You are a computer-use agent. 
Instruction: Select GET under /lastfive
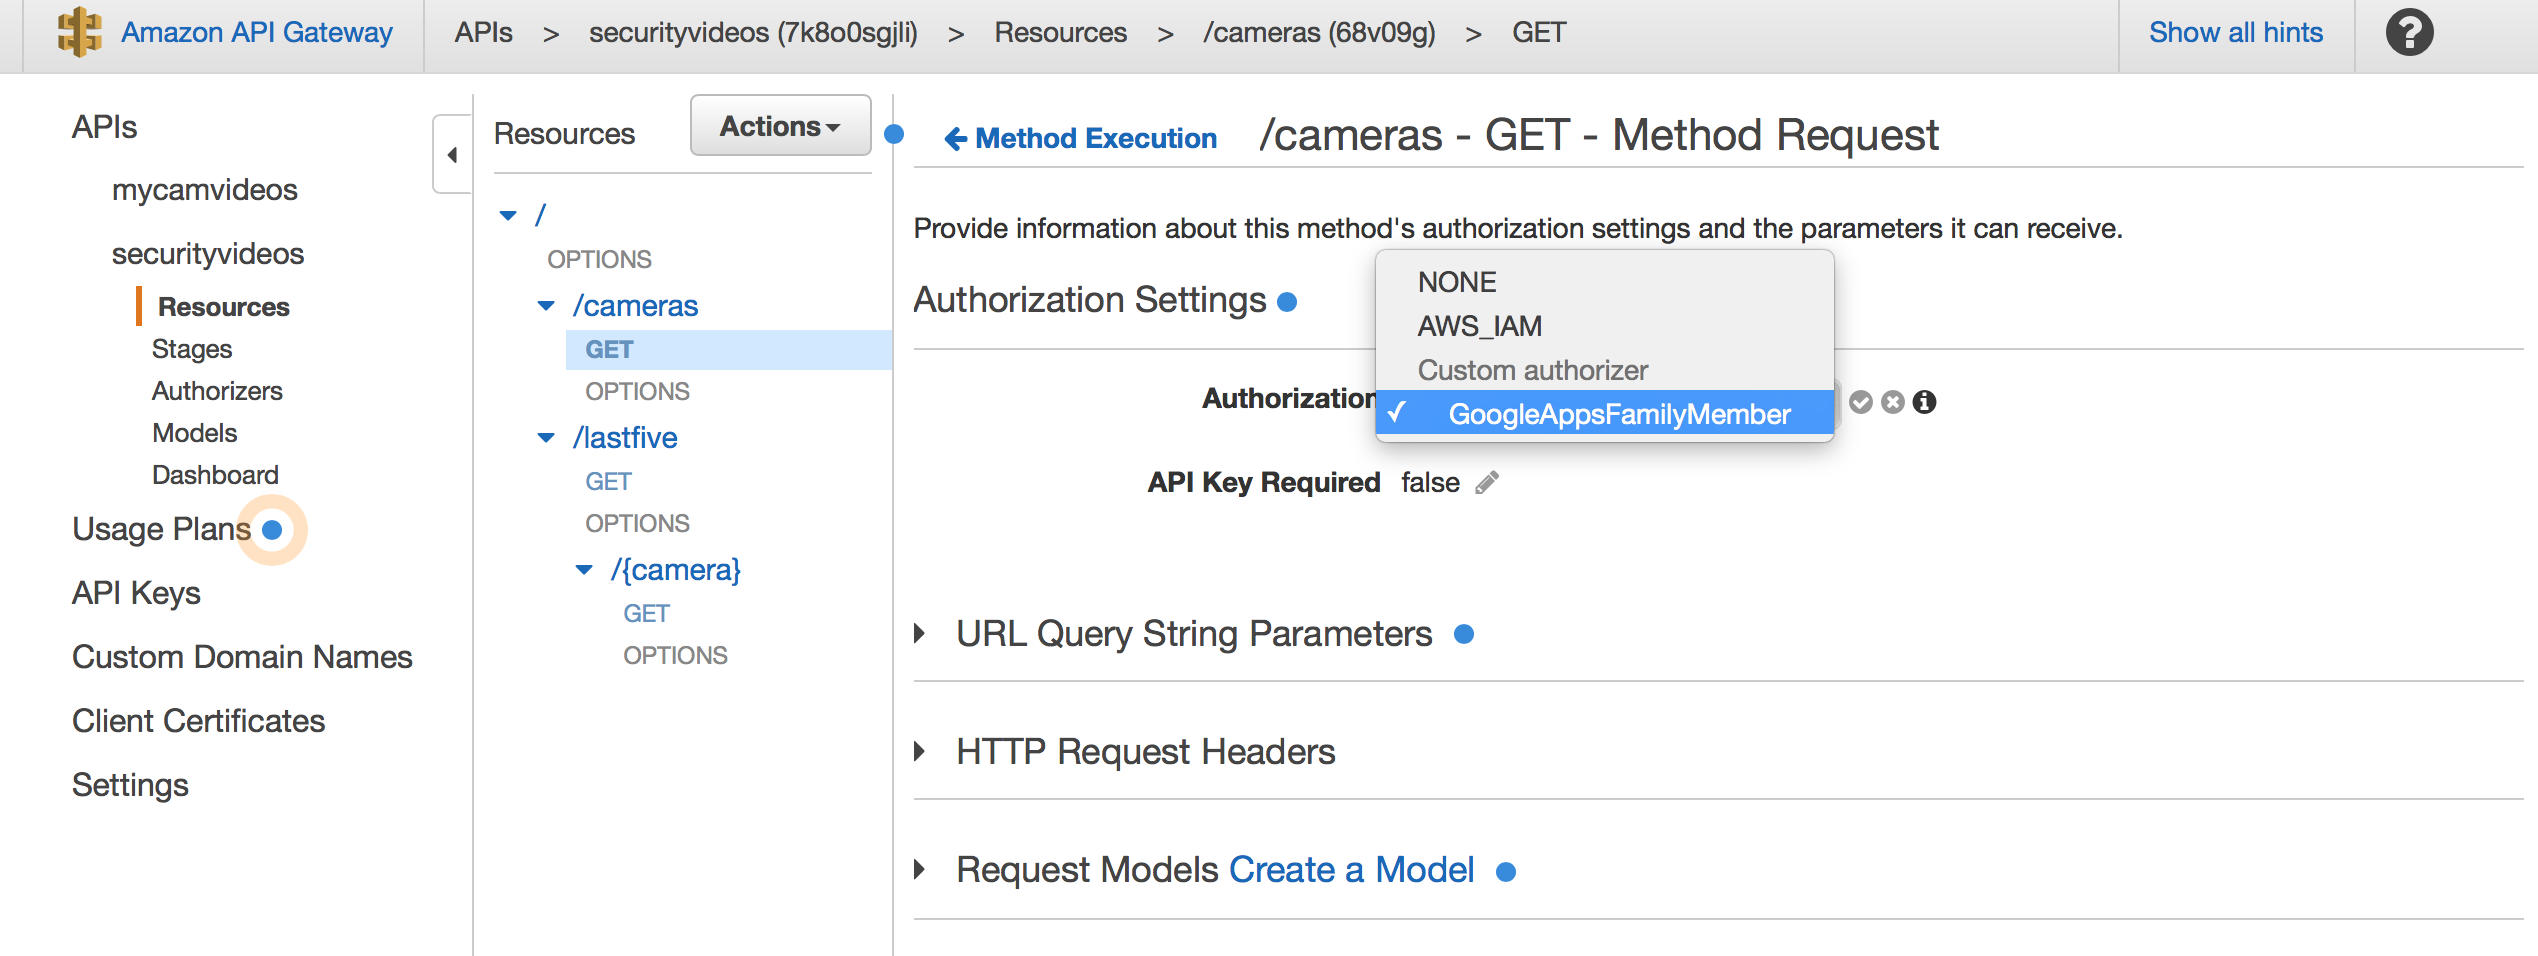click(608, 482)
